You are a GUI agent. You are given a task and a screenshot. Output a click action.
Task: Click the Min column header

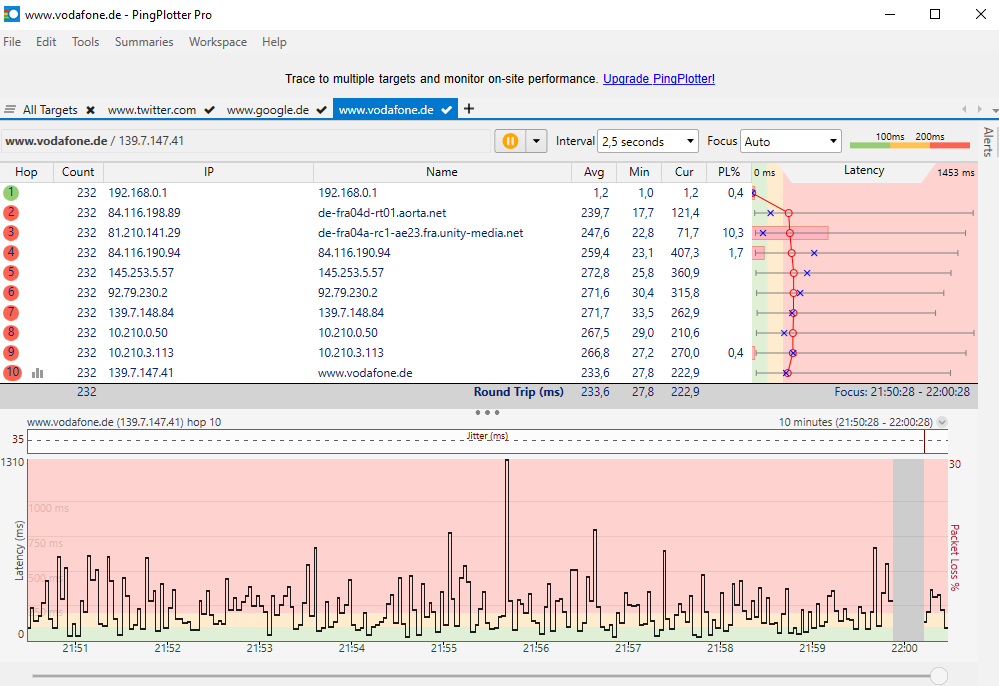pyautogui.click(x=639, y=172)
